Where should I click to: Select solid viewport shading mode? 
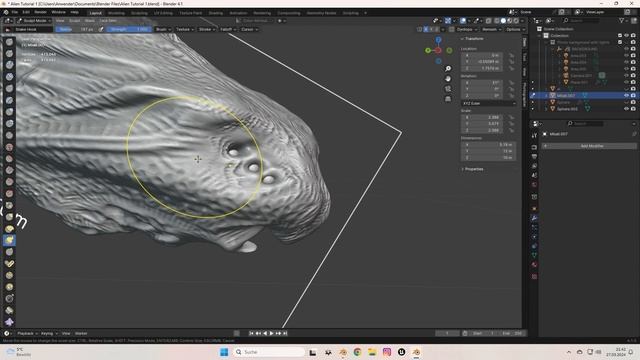pos(503,20)
